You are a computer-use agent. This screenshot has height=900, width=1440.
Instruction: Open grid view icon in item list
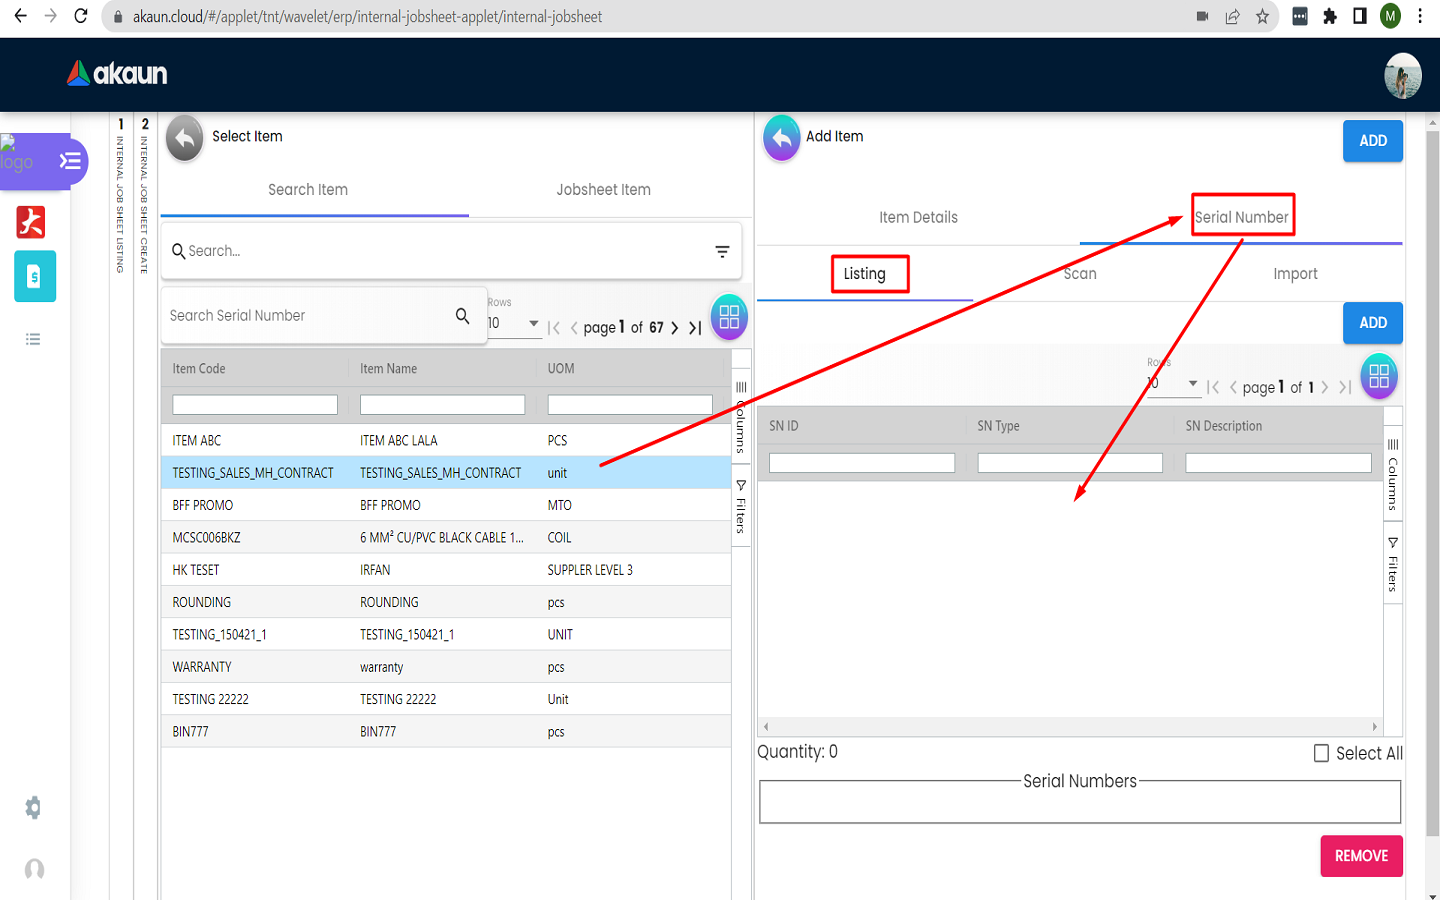pos(729,317)
